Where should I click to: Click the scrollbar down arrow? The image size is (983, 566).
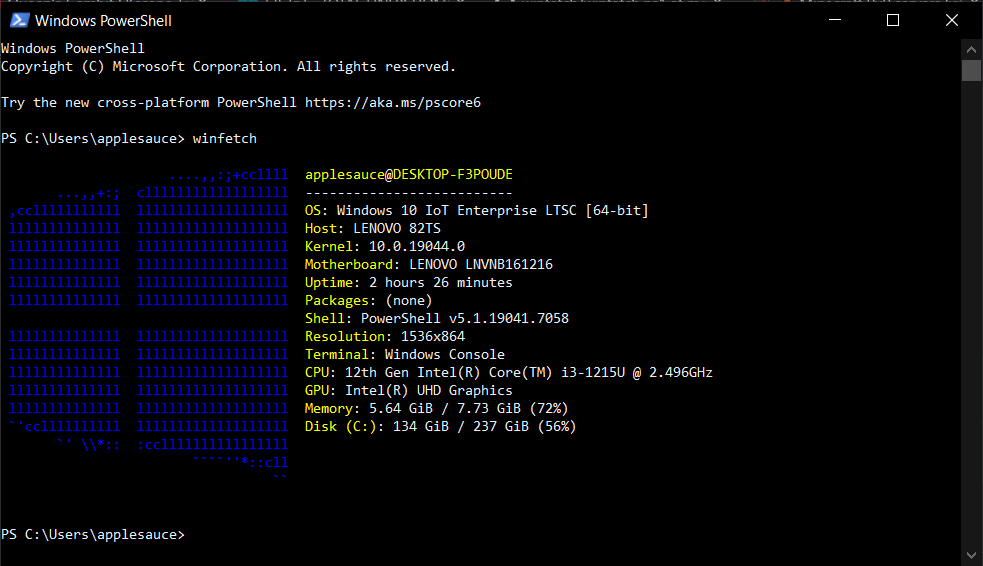click(971, 555)
